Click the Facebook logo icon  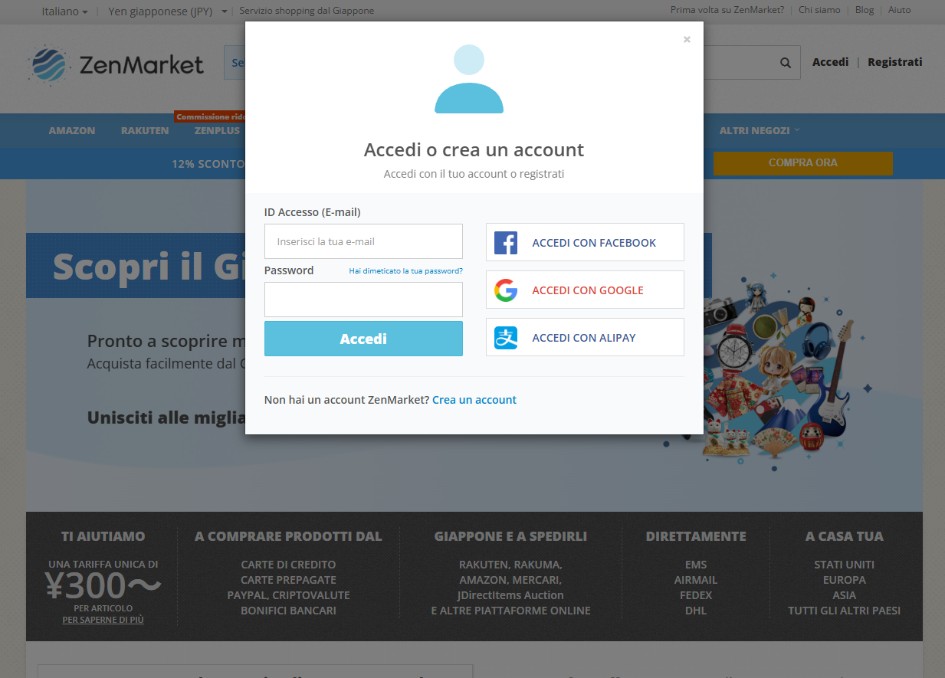click(506, 243)
